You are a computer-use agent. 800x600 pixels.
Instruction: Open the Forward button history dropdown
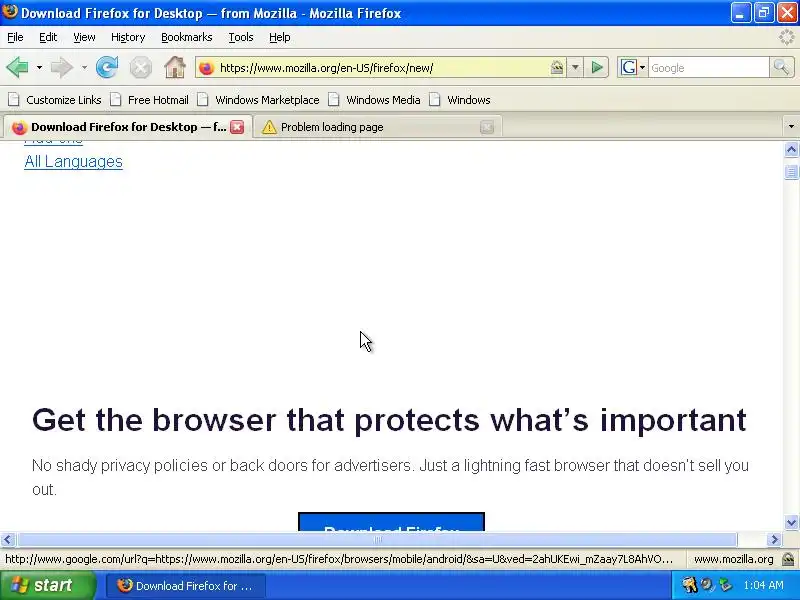coord(84,67)
